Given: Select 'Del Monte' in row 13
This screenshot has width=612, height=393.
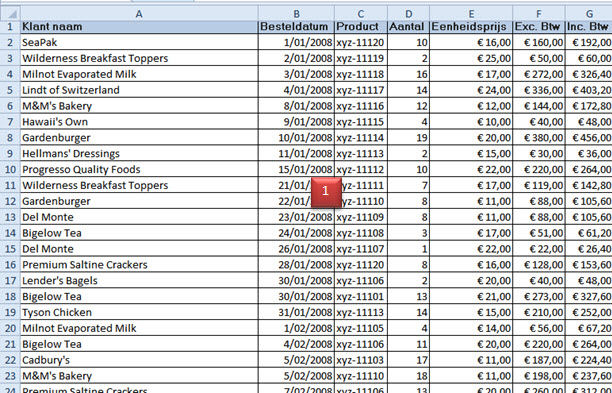Looking at the screenshot, I should pos(139,217).
